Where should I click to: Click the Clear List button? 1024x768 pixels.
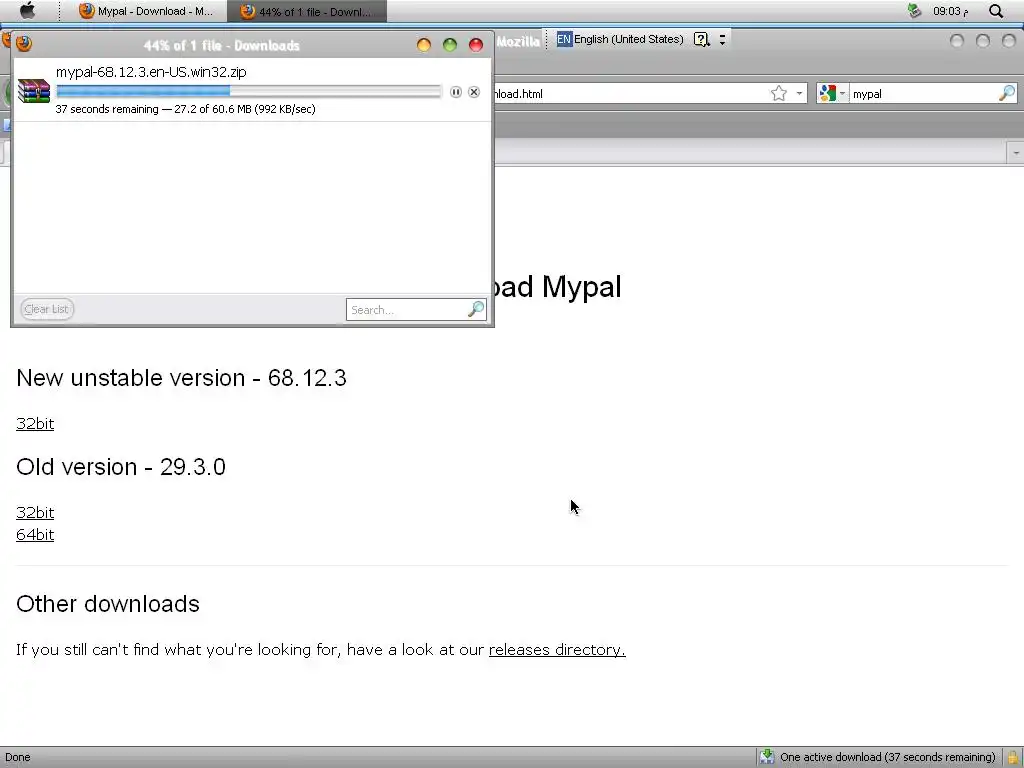47,309
